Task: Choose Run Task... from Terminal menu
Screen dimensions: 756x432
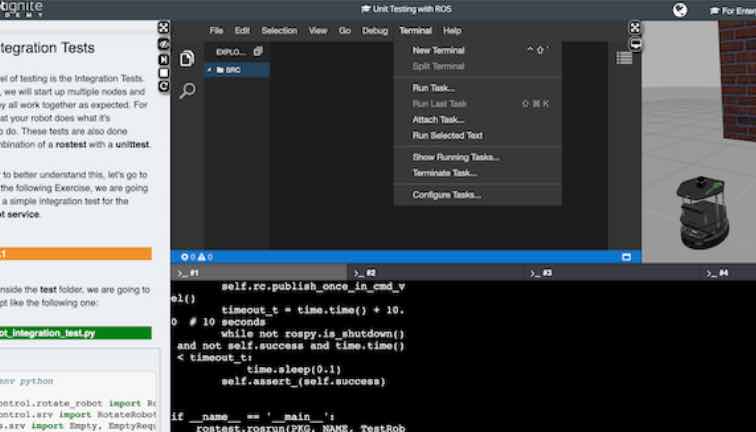Action: 478,88
